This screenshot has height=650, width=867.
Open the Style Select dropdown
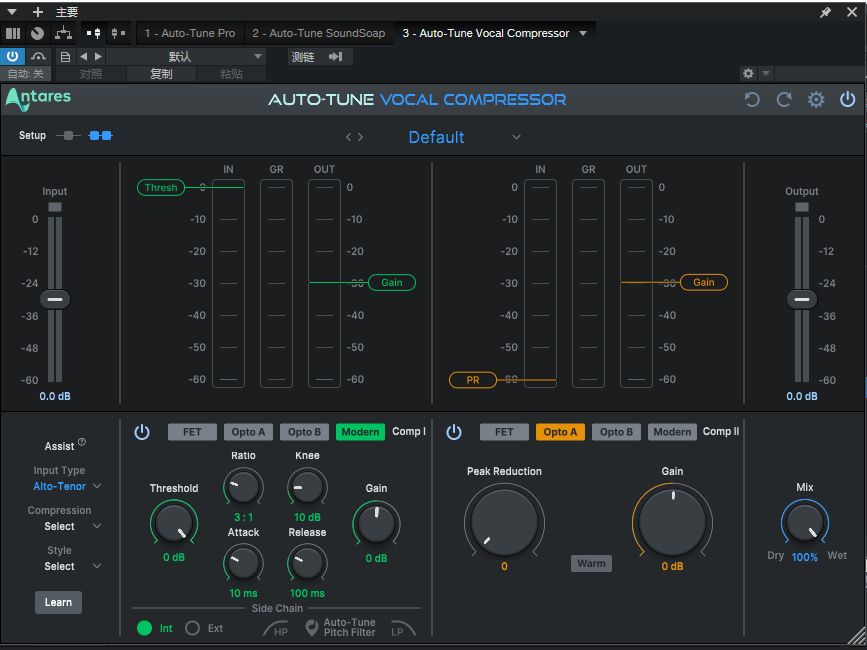[x=72, y=566]
